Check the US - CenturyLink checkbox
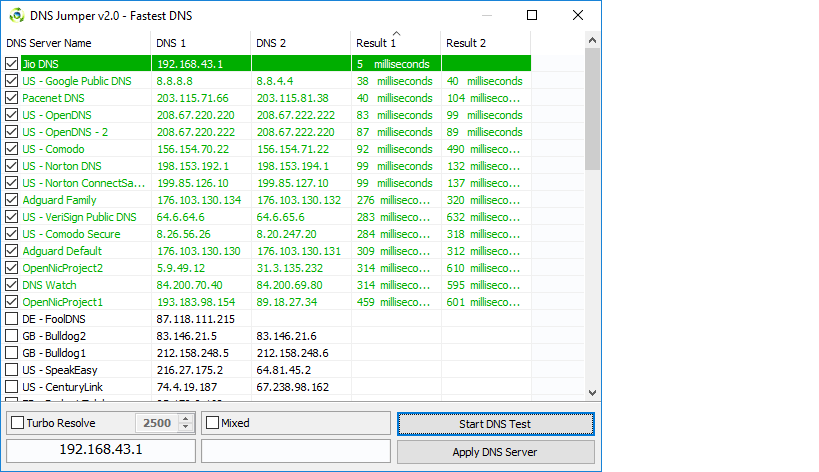 [x=11, y=387]
